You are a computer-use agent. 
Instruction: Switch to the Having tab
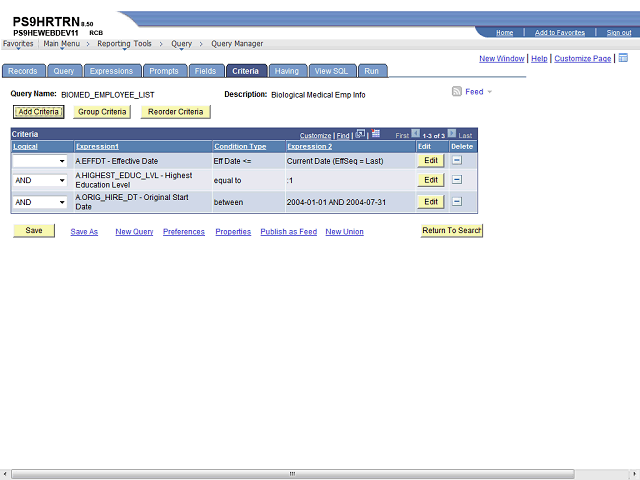point(287,71)
